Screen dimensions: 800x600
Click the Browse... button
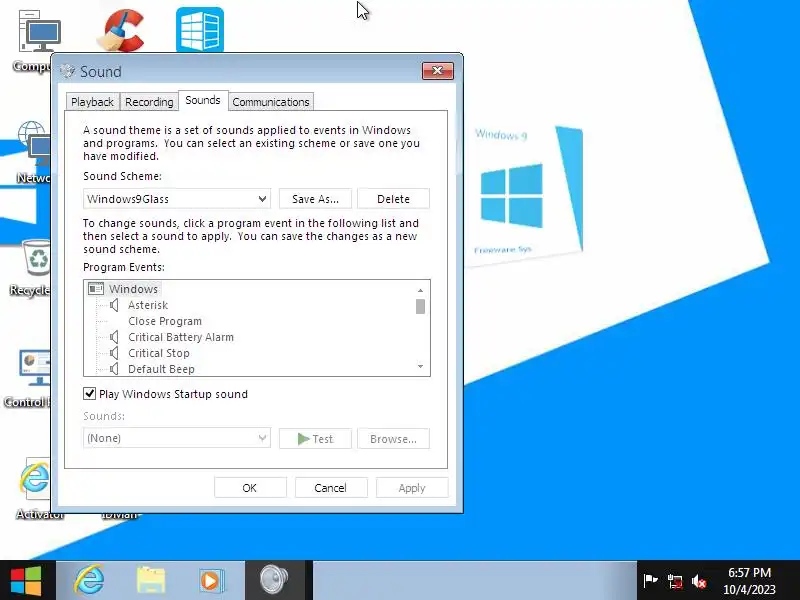[x=393, y=439]
